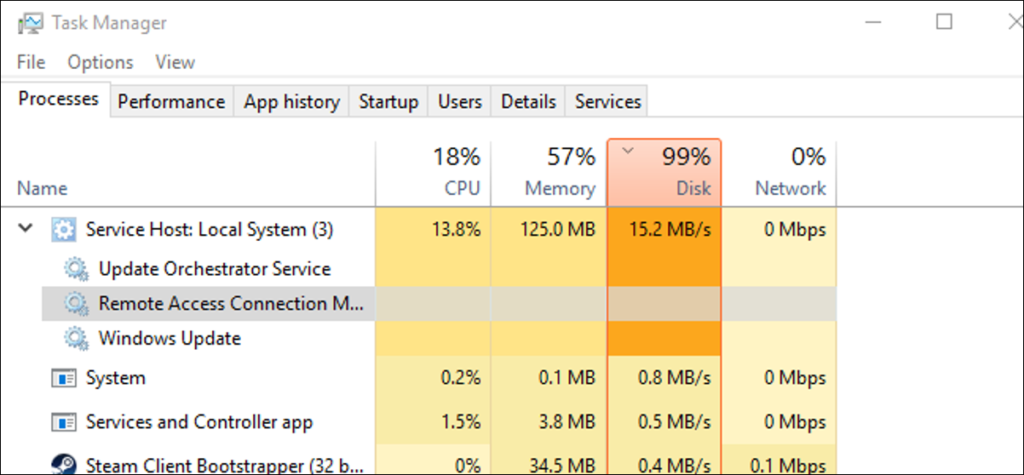
Task: Click the System process icon
Action: click(64, 378)
